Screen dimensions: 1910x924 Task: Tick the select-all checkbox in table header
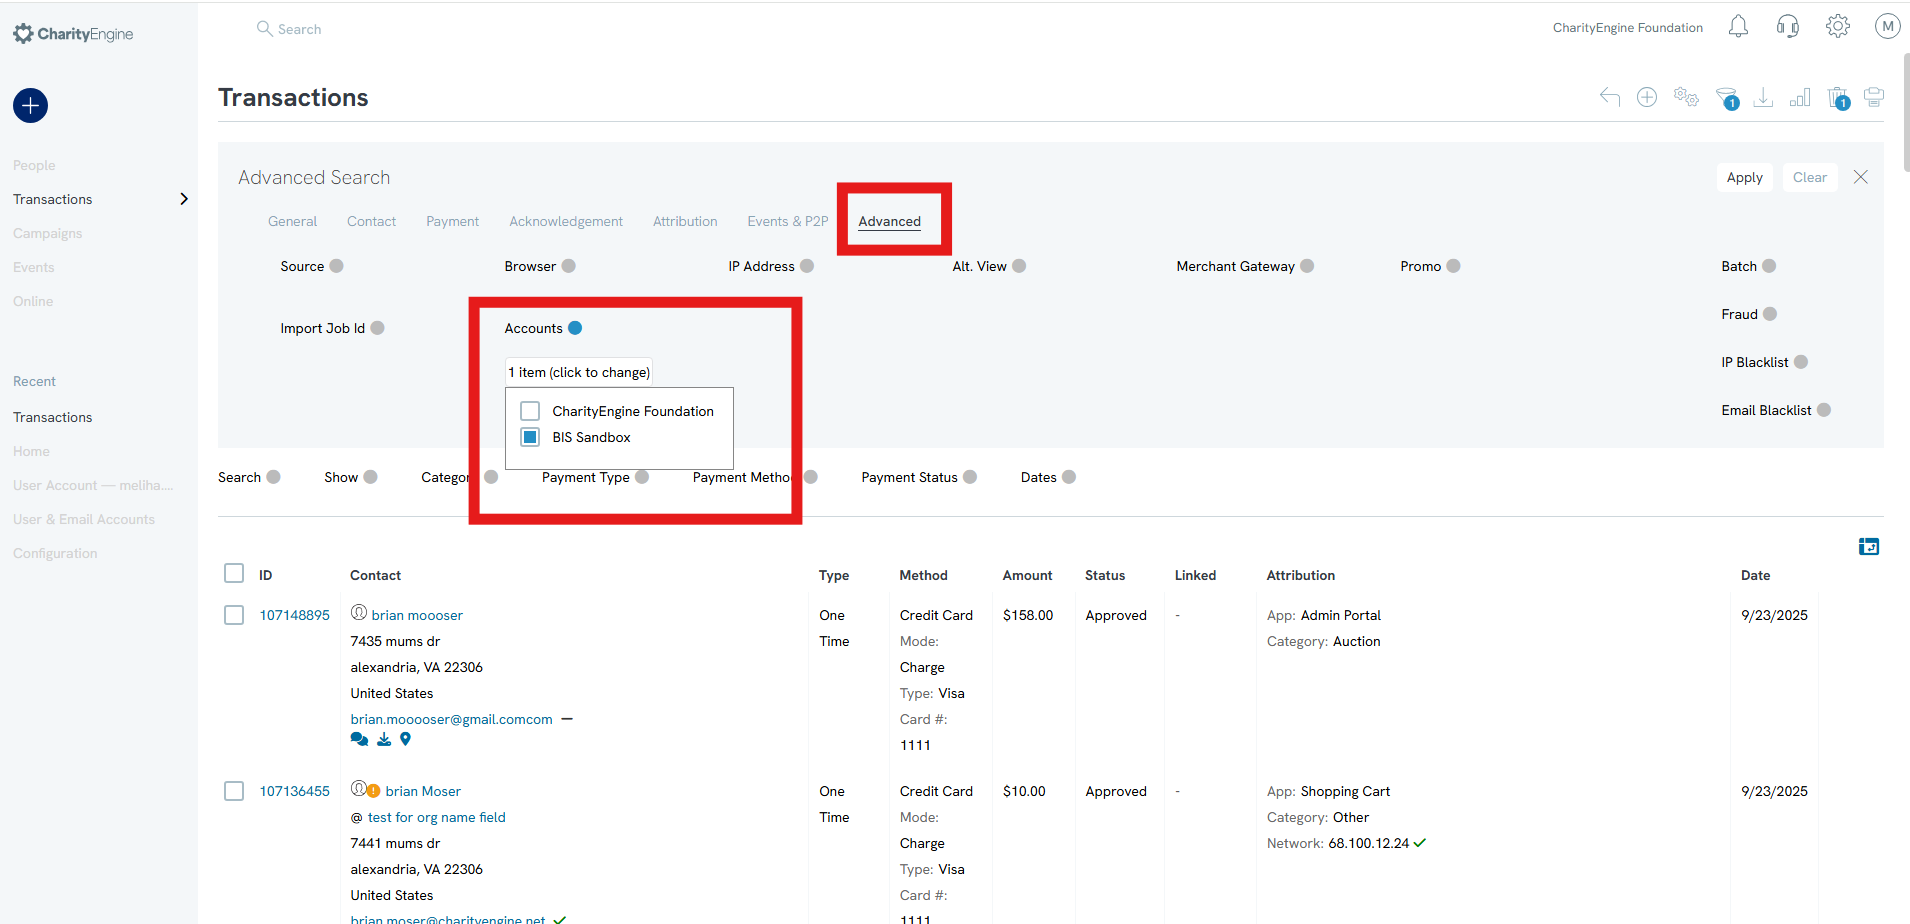pyautogui.click(x=234, y=573)
